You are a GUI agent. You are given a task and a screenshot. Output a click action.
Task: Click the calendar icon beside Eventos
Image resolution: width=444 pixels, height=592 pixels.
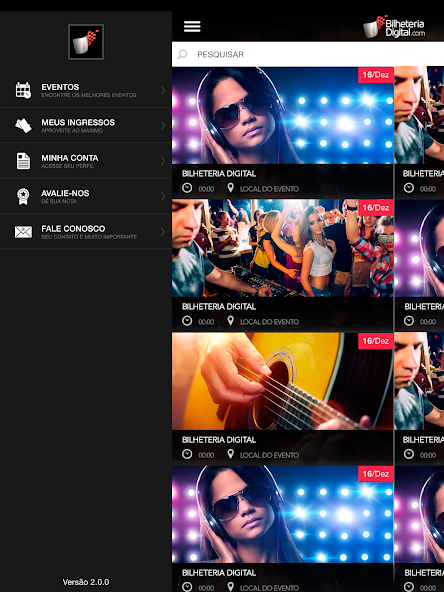23,90
